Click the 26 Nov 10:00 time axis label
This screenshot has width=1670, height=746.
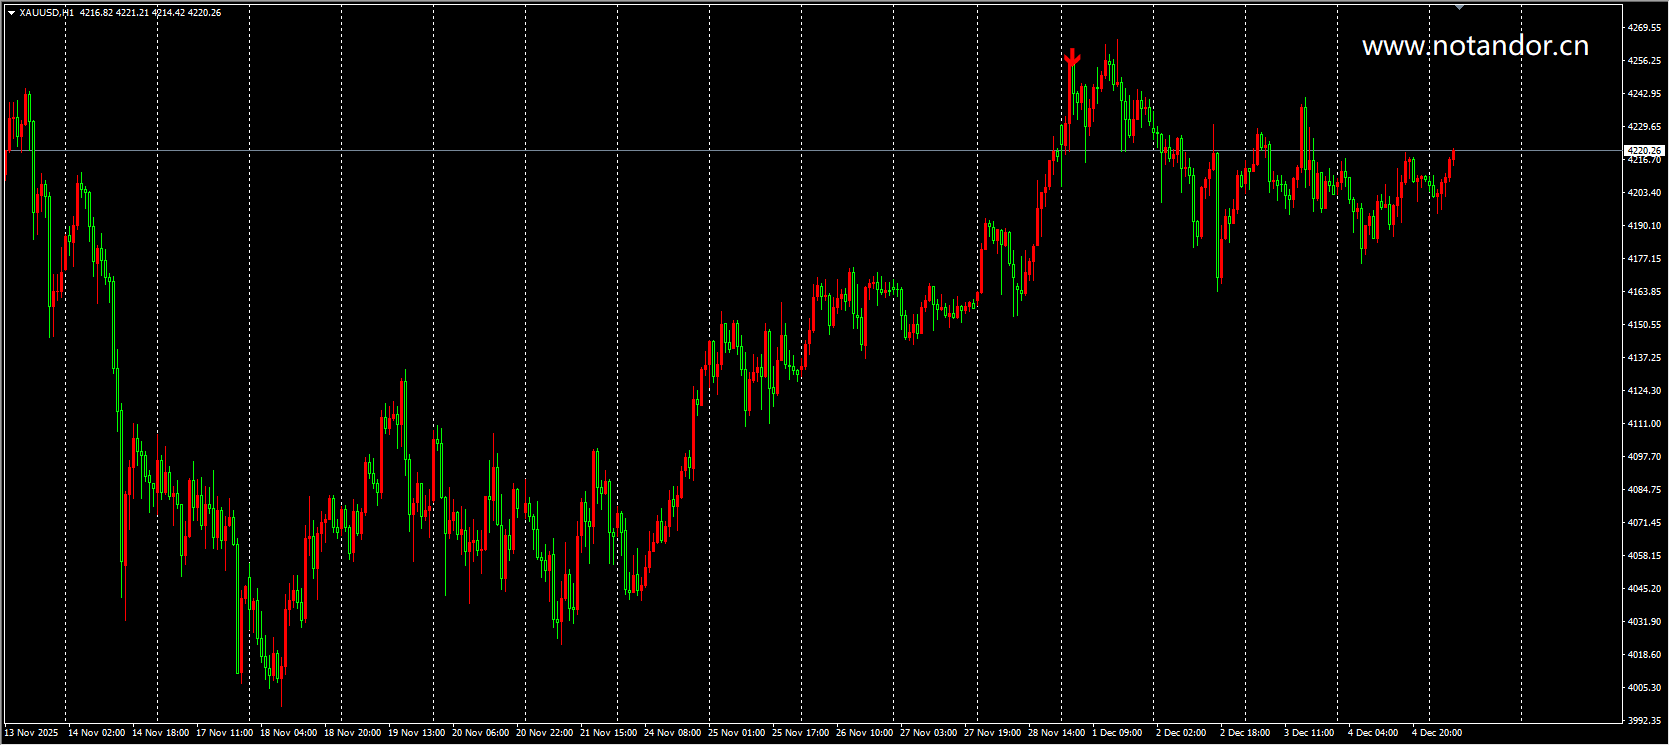[864, 733]
